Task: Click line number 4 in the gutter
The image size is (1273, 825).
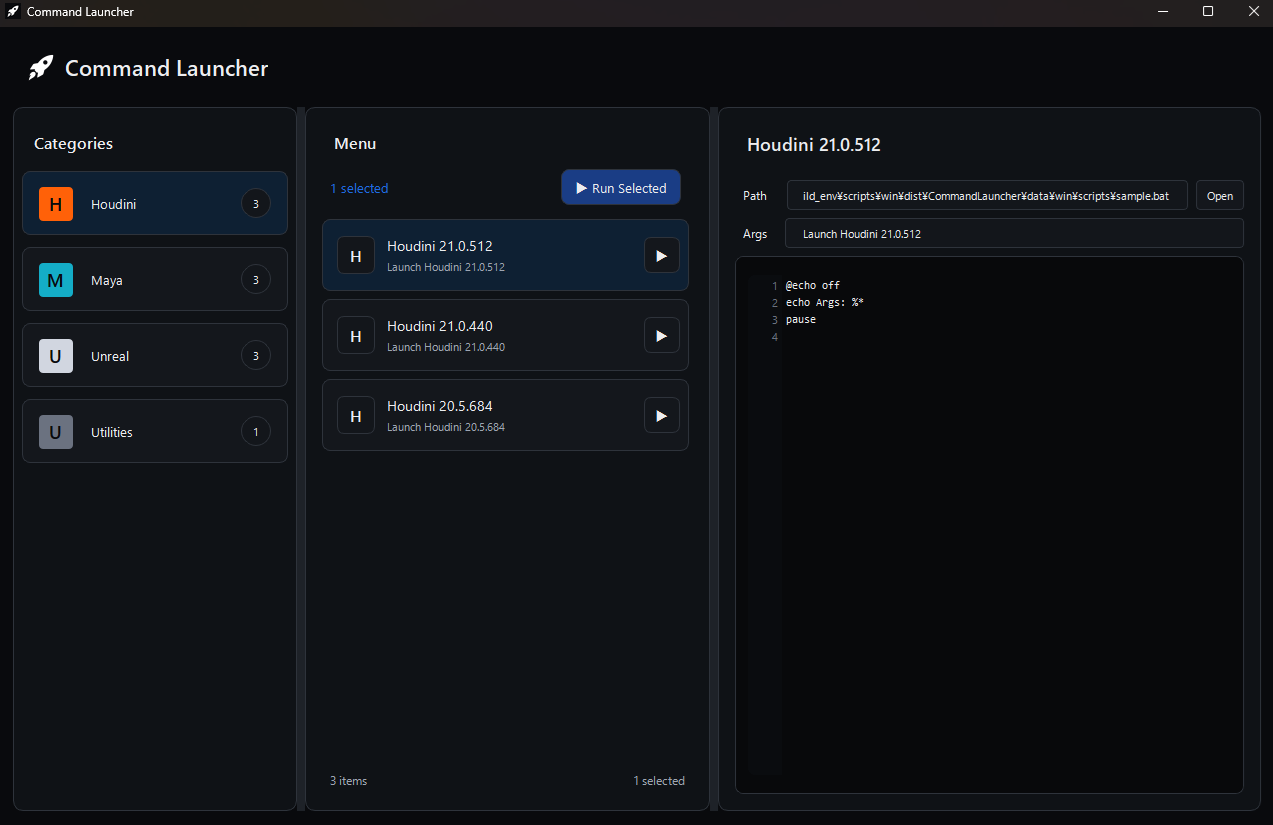Action: 775,337
